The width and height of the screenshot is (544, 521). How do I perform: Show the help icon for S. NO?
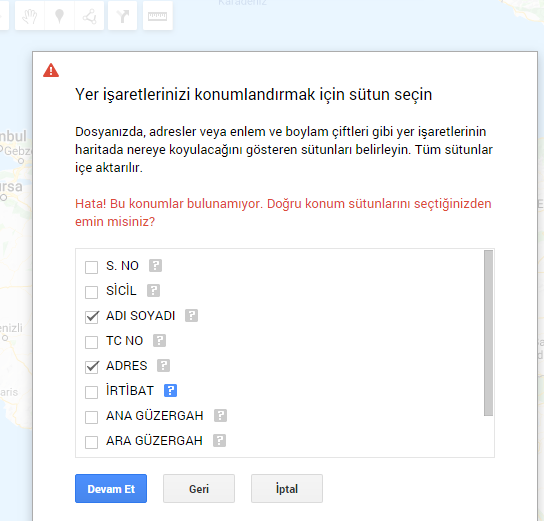click(155, 266)
